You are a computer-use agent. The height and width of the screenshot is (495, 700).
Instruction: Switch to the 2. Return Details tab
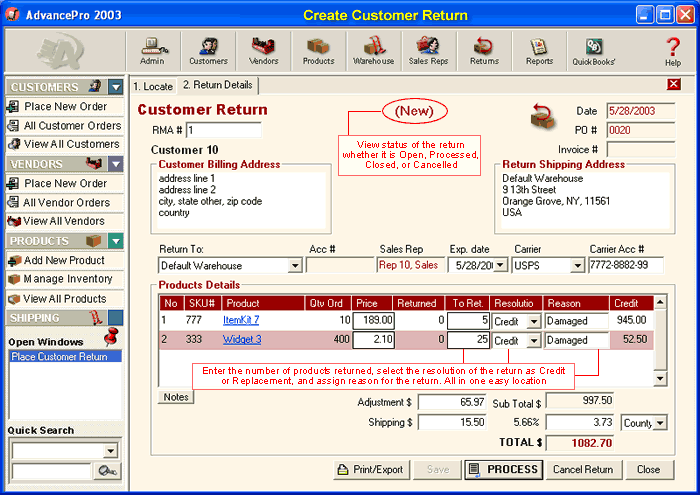pyautogui.click(x=218, y=85)
